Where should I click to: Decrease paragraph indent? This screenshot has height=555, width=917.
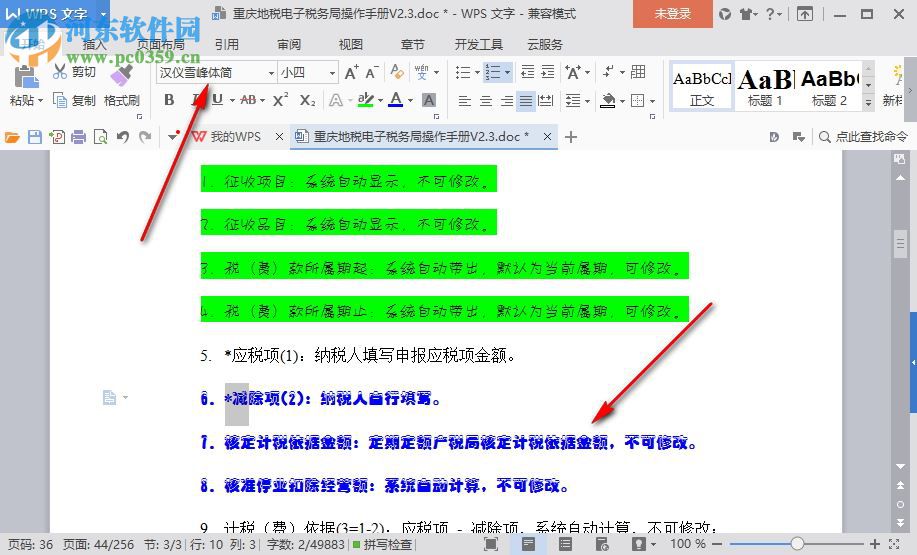[x=528, y=72]
